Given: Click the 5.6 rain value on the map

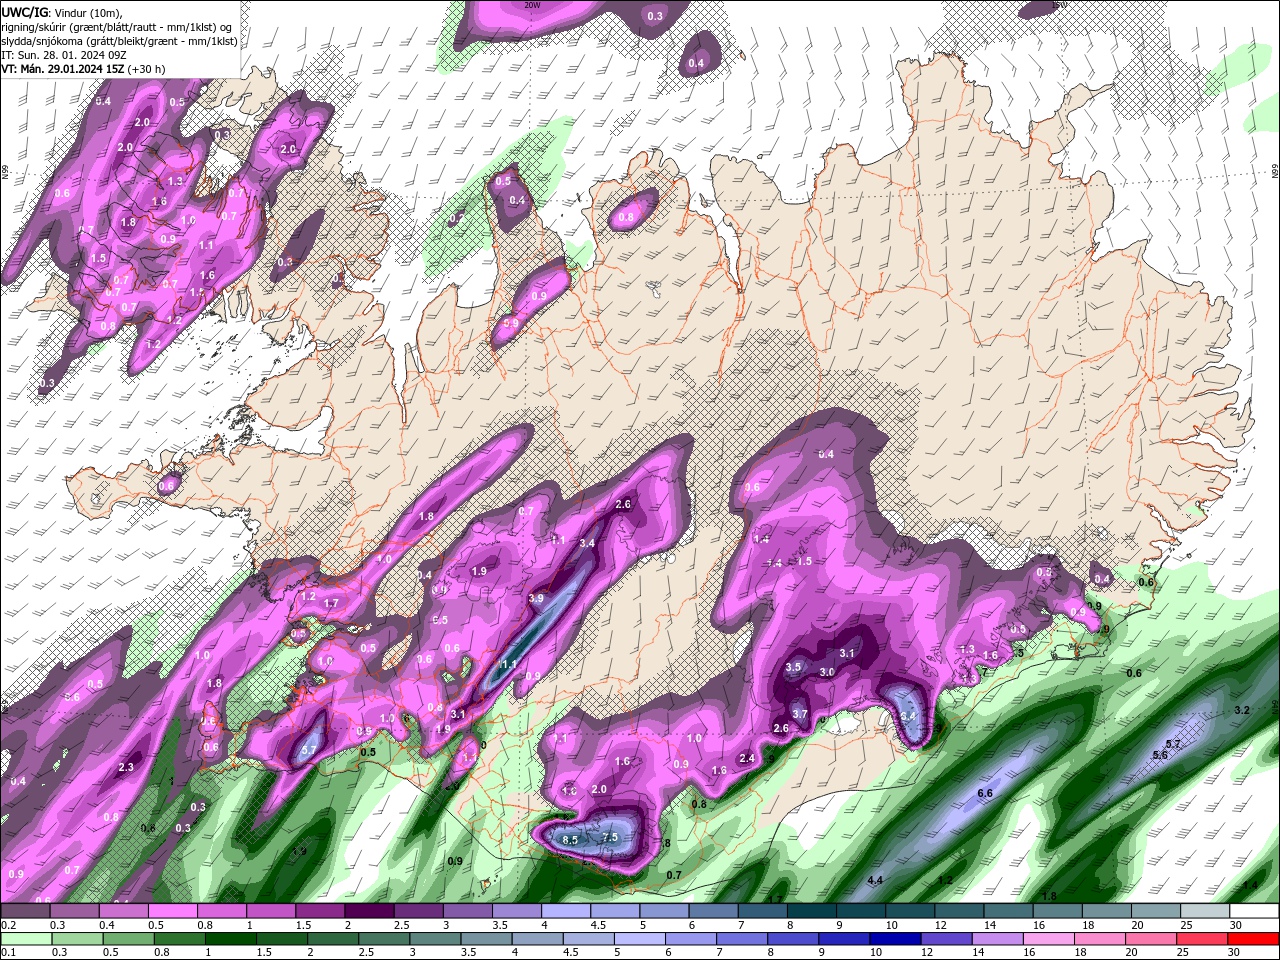Looking at the screenshot, I should [1160, 755].
